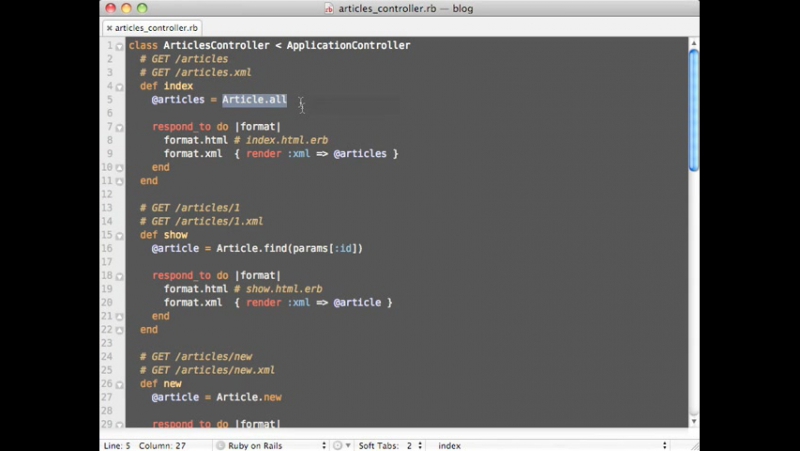Click line number 16 in the gutter
This screenshot has height=451, width=800.
coord(107,248)
